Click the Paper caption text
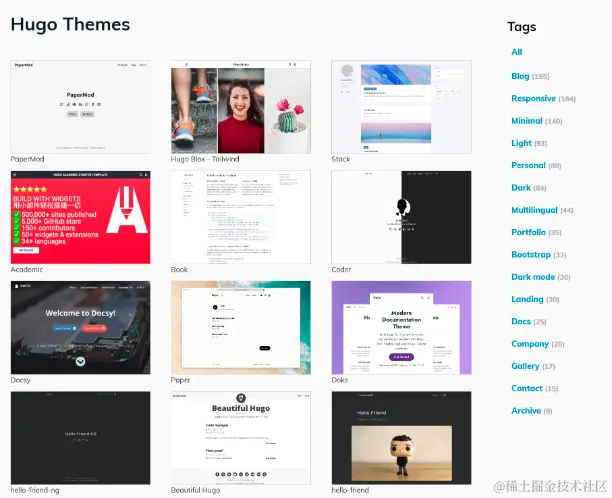The width and height of the screenshot is (612, 498). [180, 380]
